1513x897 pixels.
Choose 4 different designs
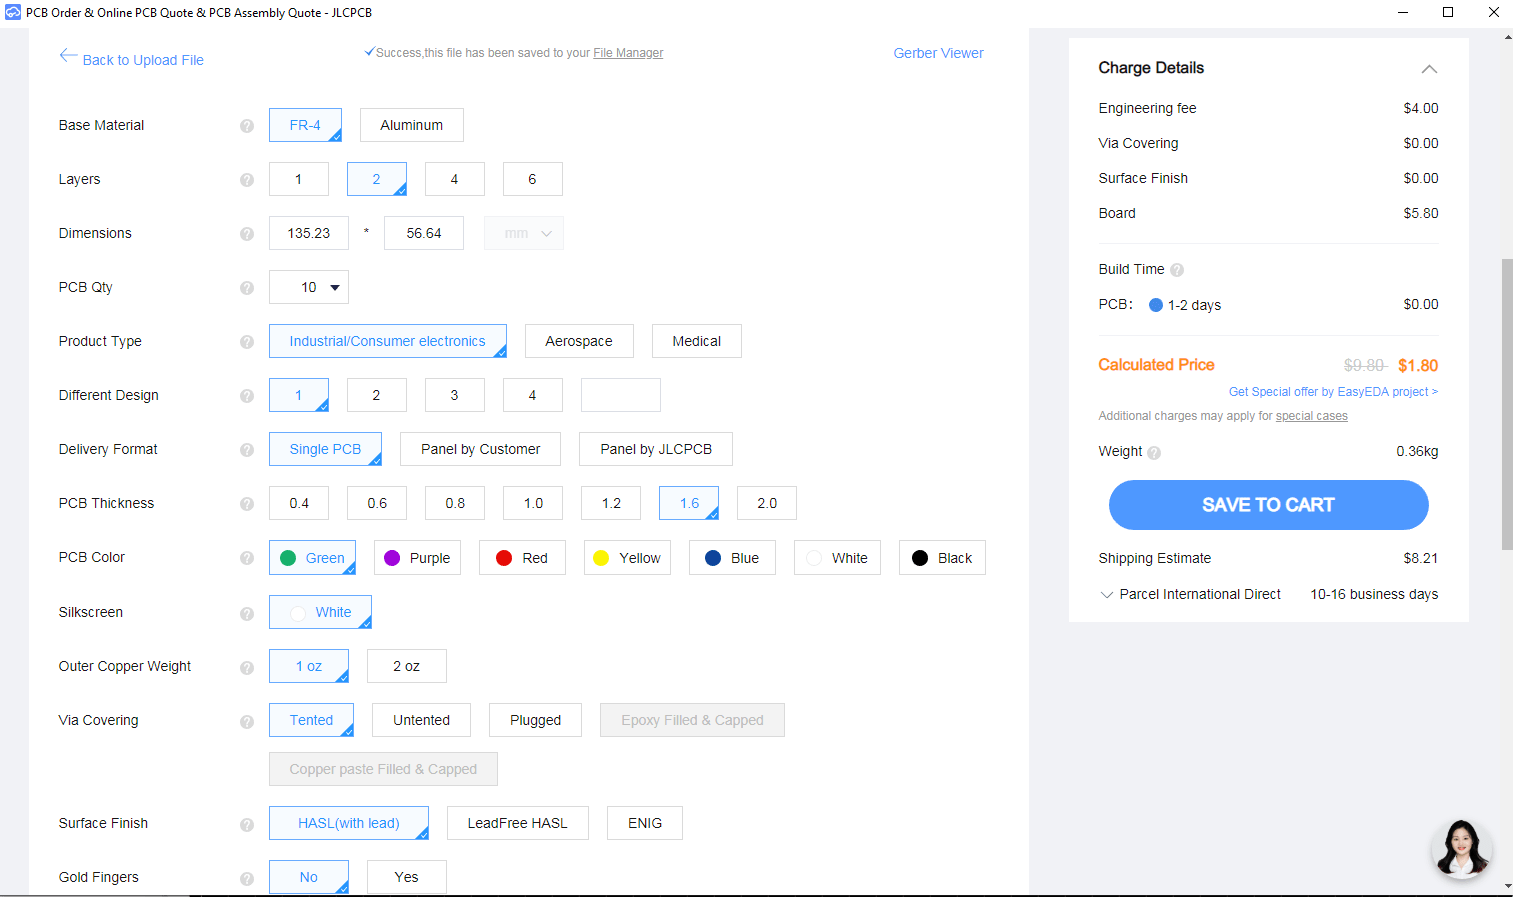tap(532, 395)
